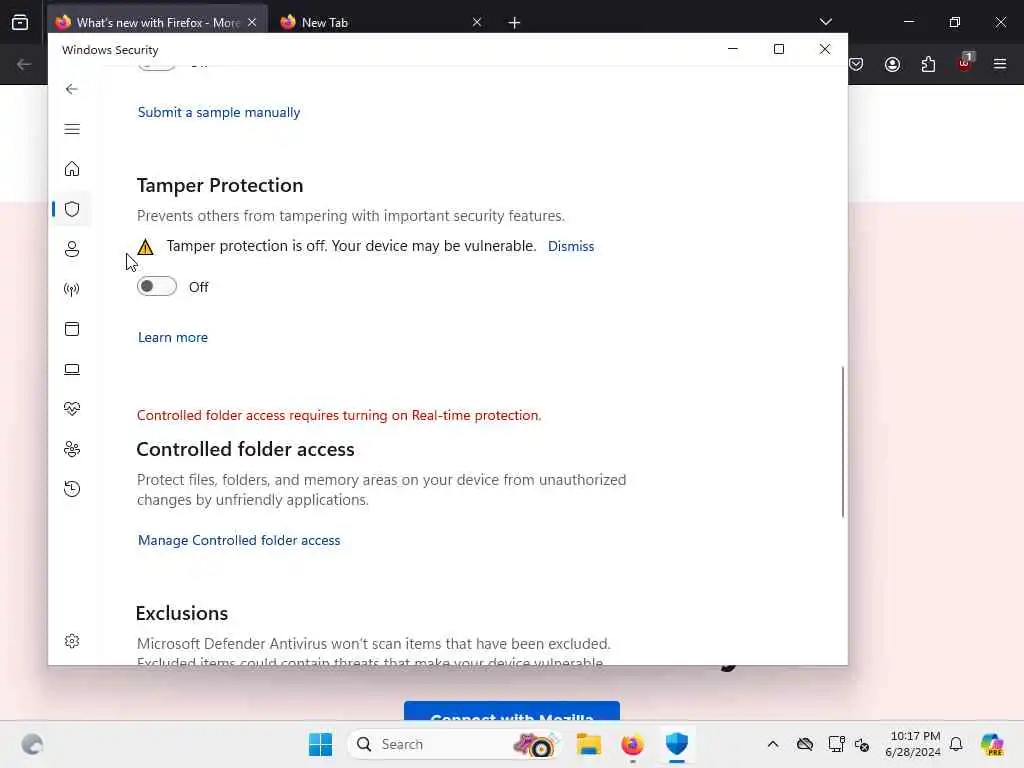
Task: Click the taskbar Search box
Action: (455, 744)
